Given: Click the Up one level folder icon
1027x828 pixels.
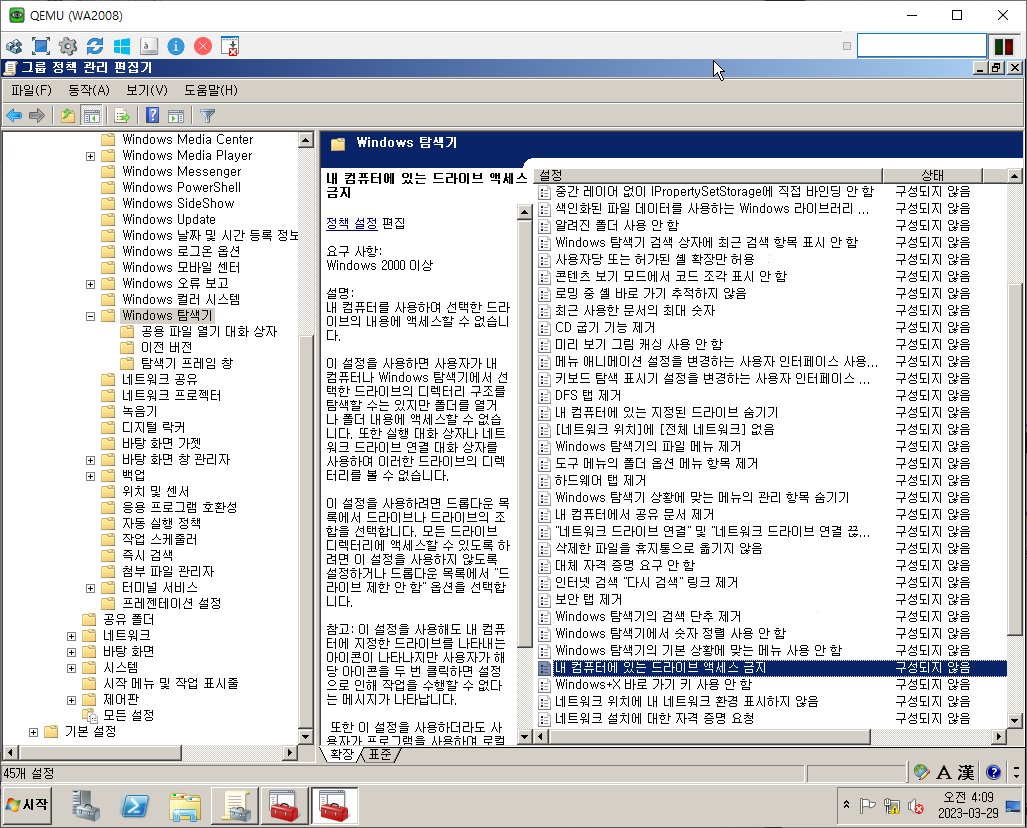Looking at the screenshot, I should (x=67, y=116).
